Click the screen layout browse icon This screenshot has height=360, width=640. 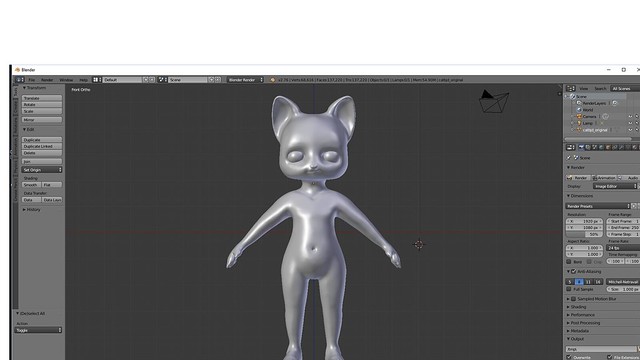(97, 80)
